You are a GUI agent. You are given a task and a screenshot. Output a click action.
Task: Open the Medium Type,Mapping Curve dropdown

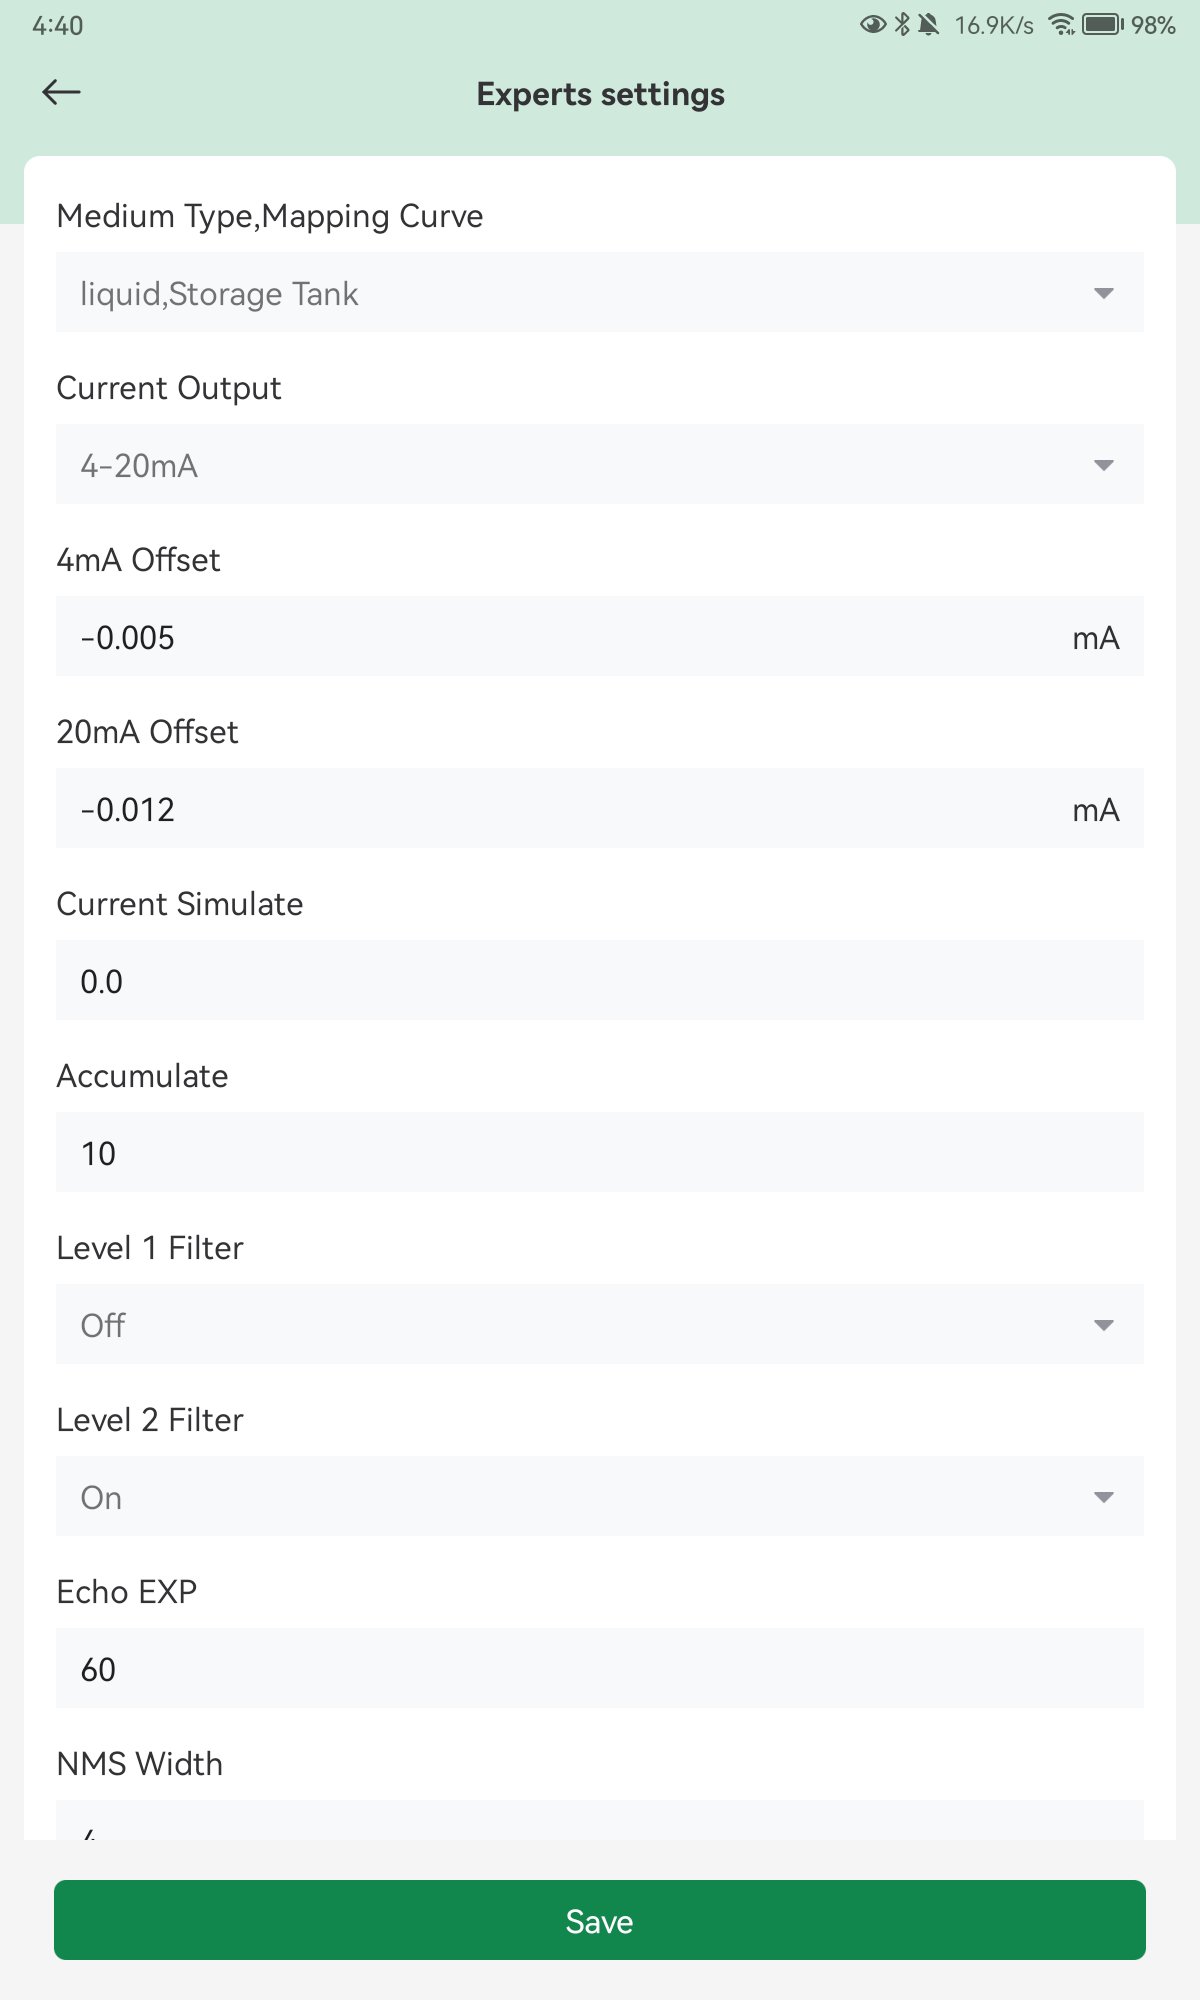pos(600,292)
